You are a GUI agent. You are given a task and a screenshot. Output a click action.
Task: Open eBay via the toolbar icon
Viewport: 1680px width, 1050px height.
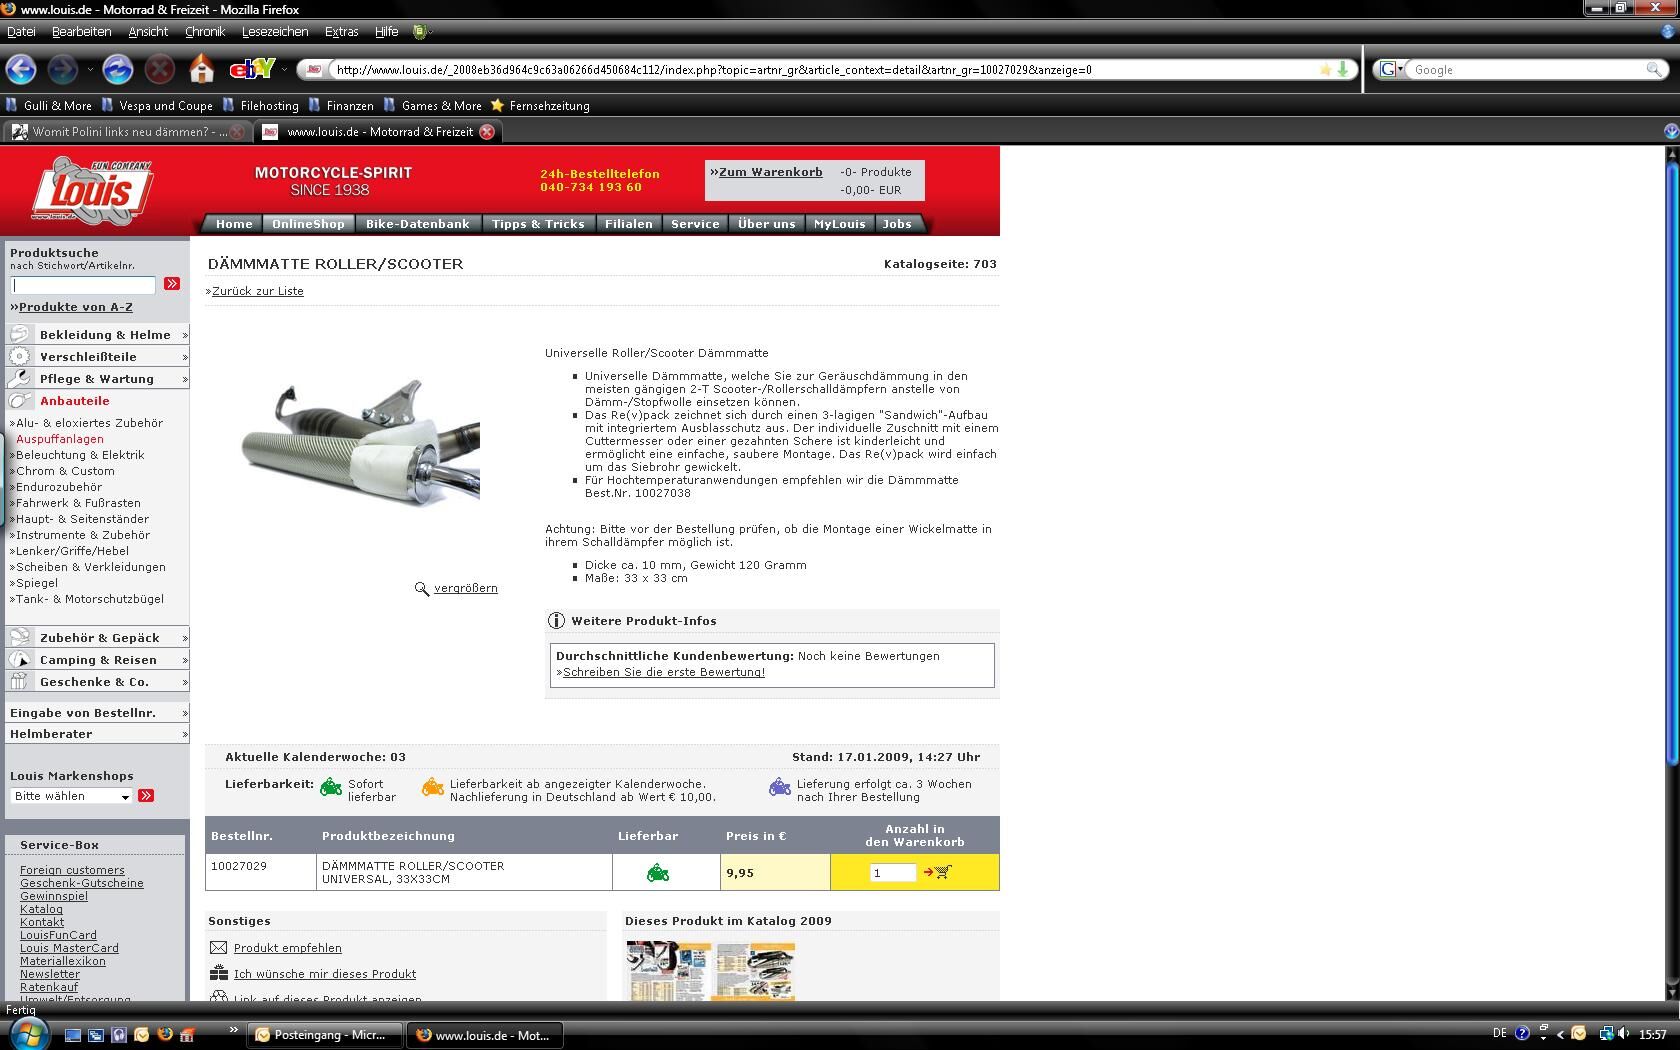(251, 69)
